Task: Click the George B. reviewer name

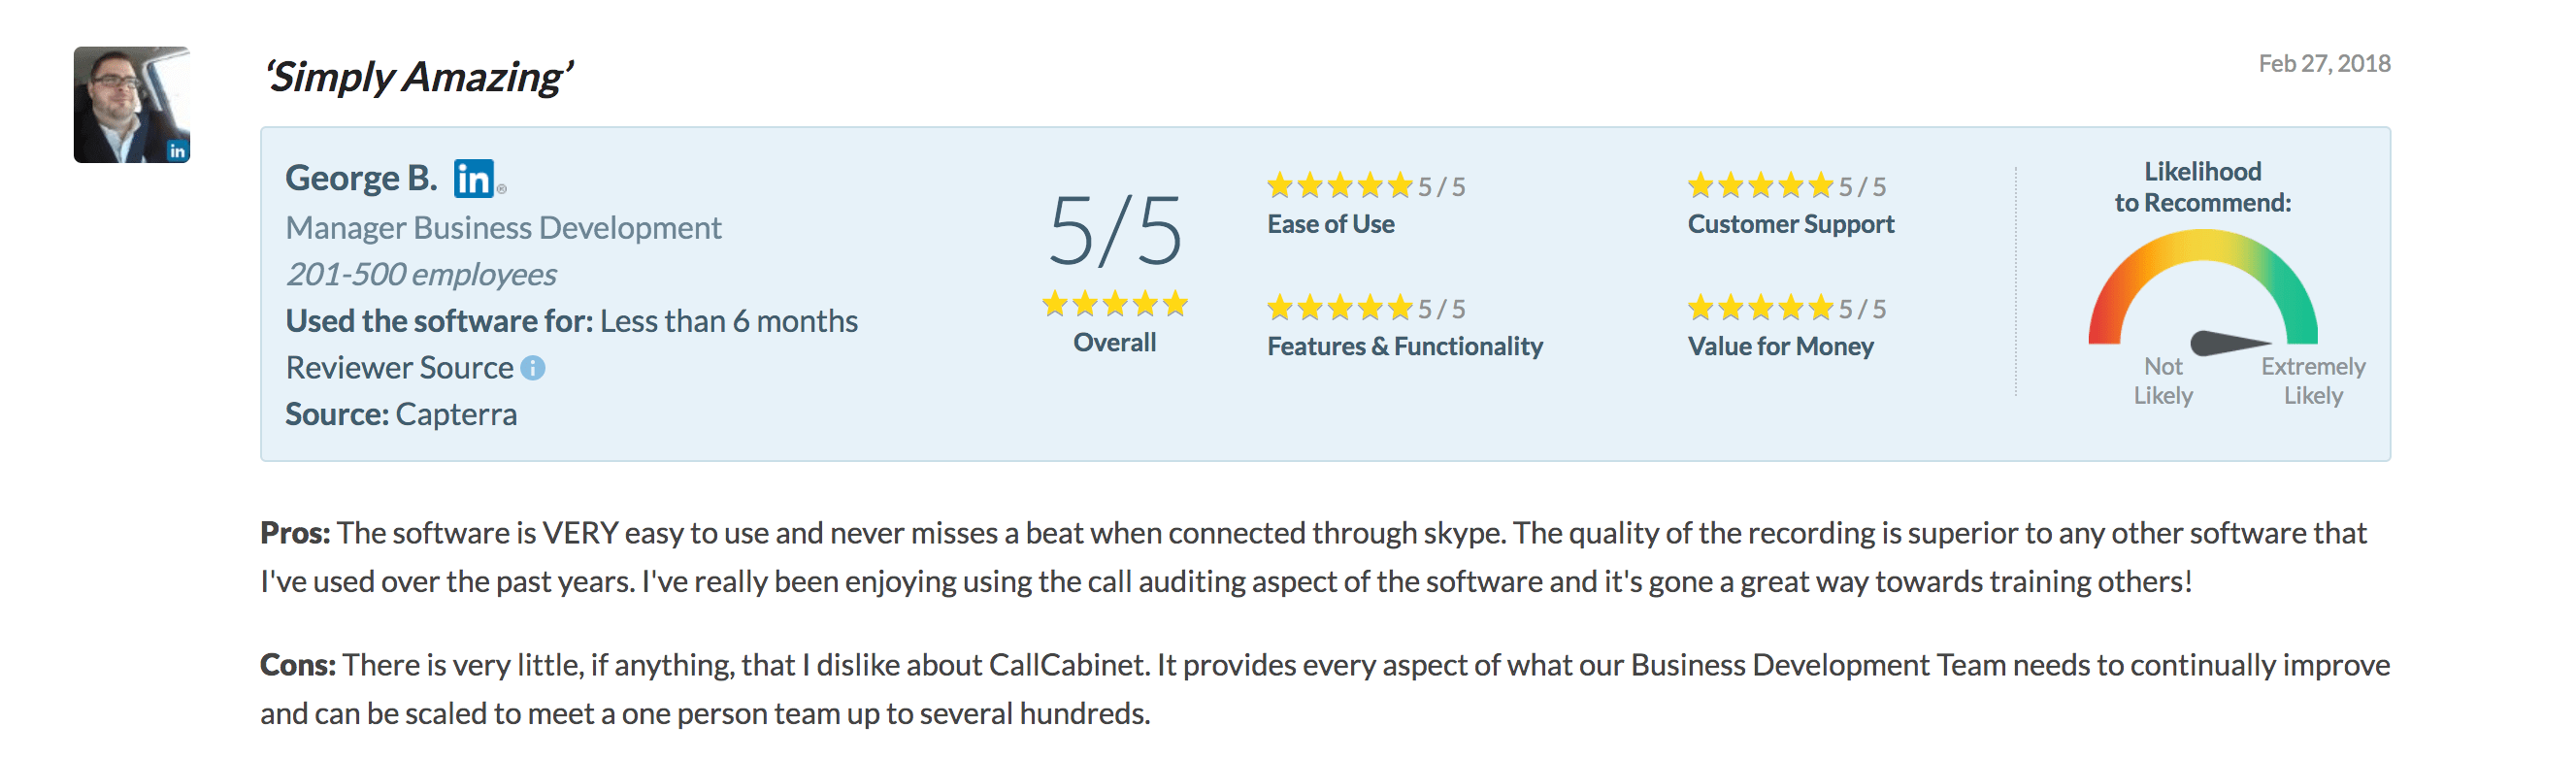Action: [362, 178]
